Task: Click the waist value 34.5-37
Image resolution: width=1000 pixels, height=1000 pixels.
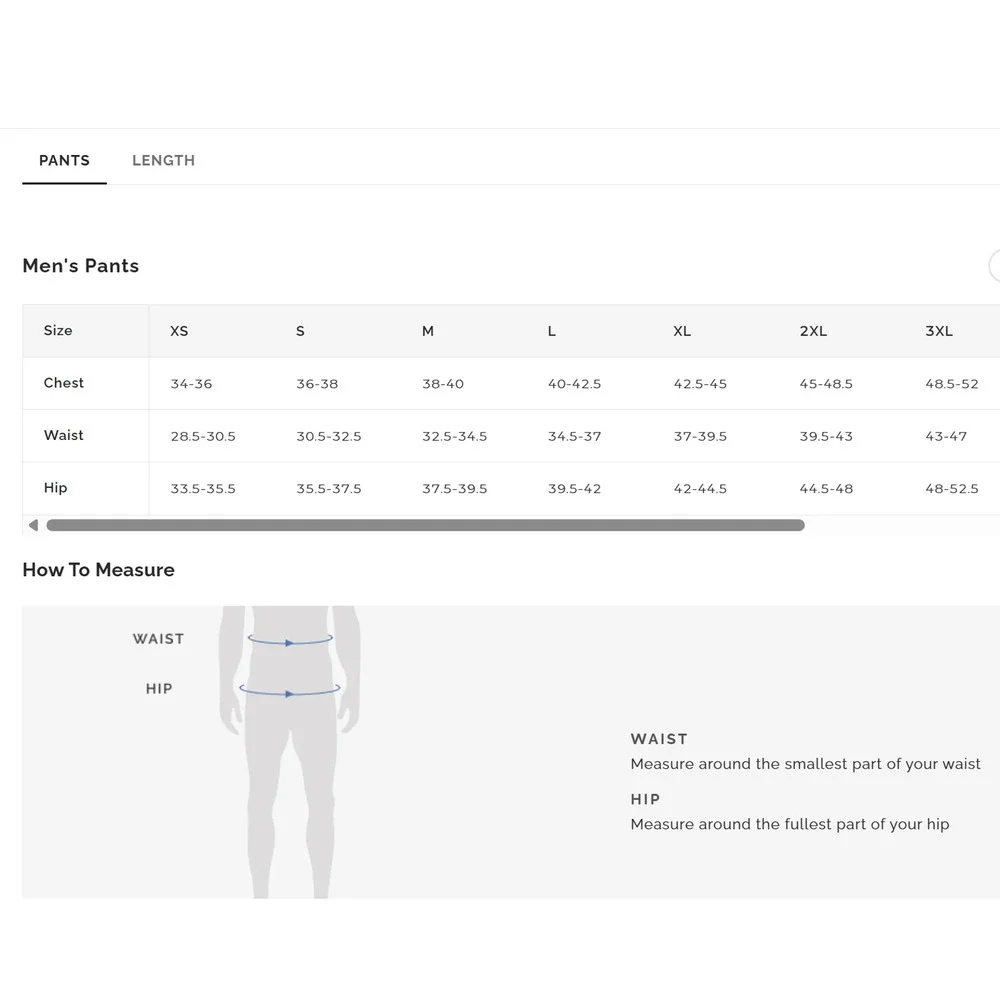Action: (575, 436)
